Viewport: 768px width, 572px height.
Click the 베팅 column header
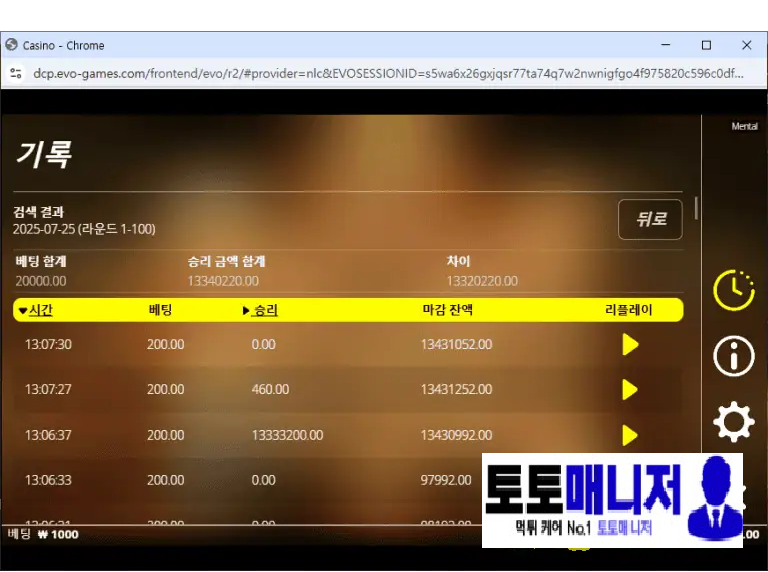click(x=160, y=310)
